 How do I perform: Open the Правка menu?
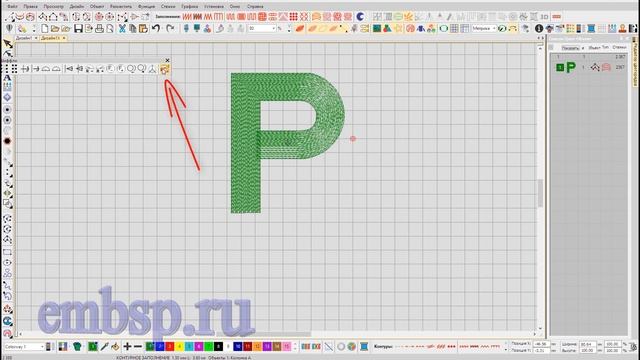click(x=31, y=7)
